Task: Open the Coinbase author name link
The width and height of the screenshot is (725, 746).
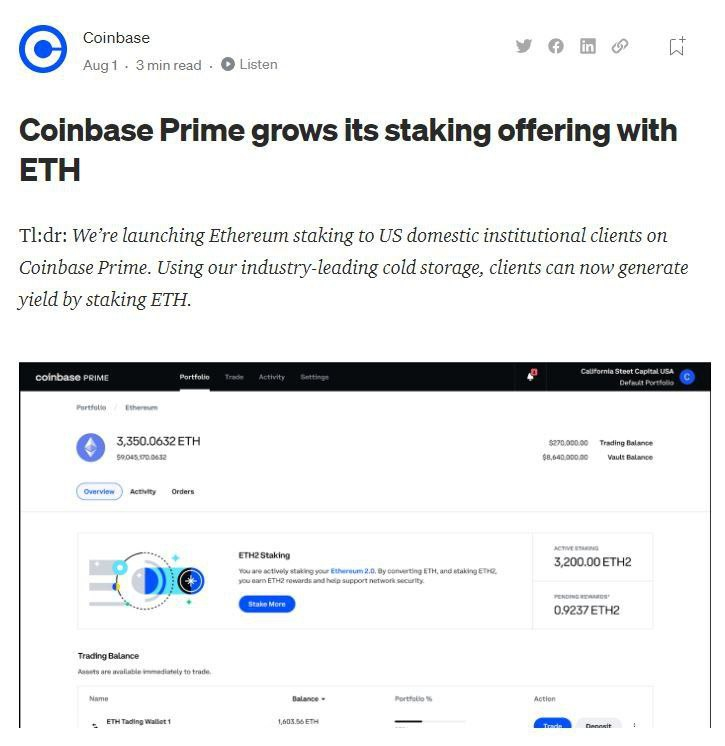Action: [x=116, y=38]
